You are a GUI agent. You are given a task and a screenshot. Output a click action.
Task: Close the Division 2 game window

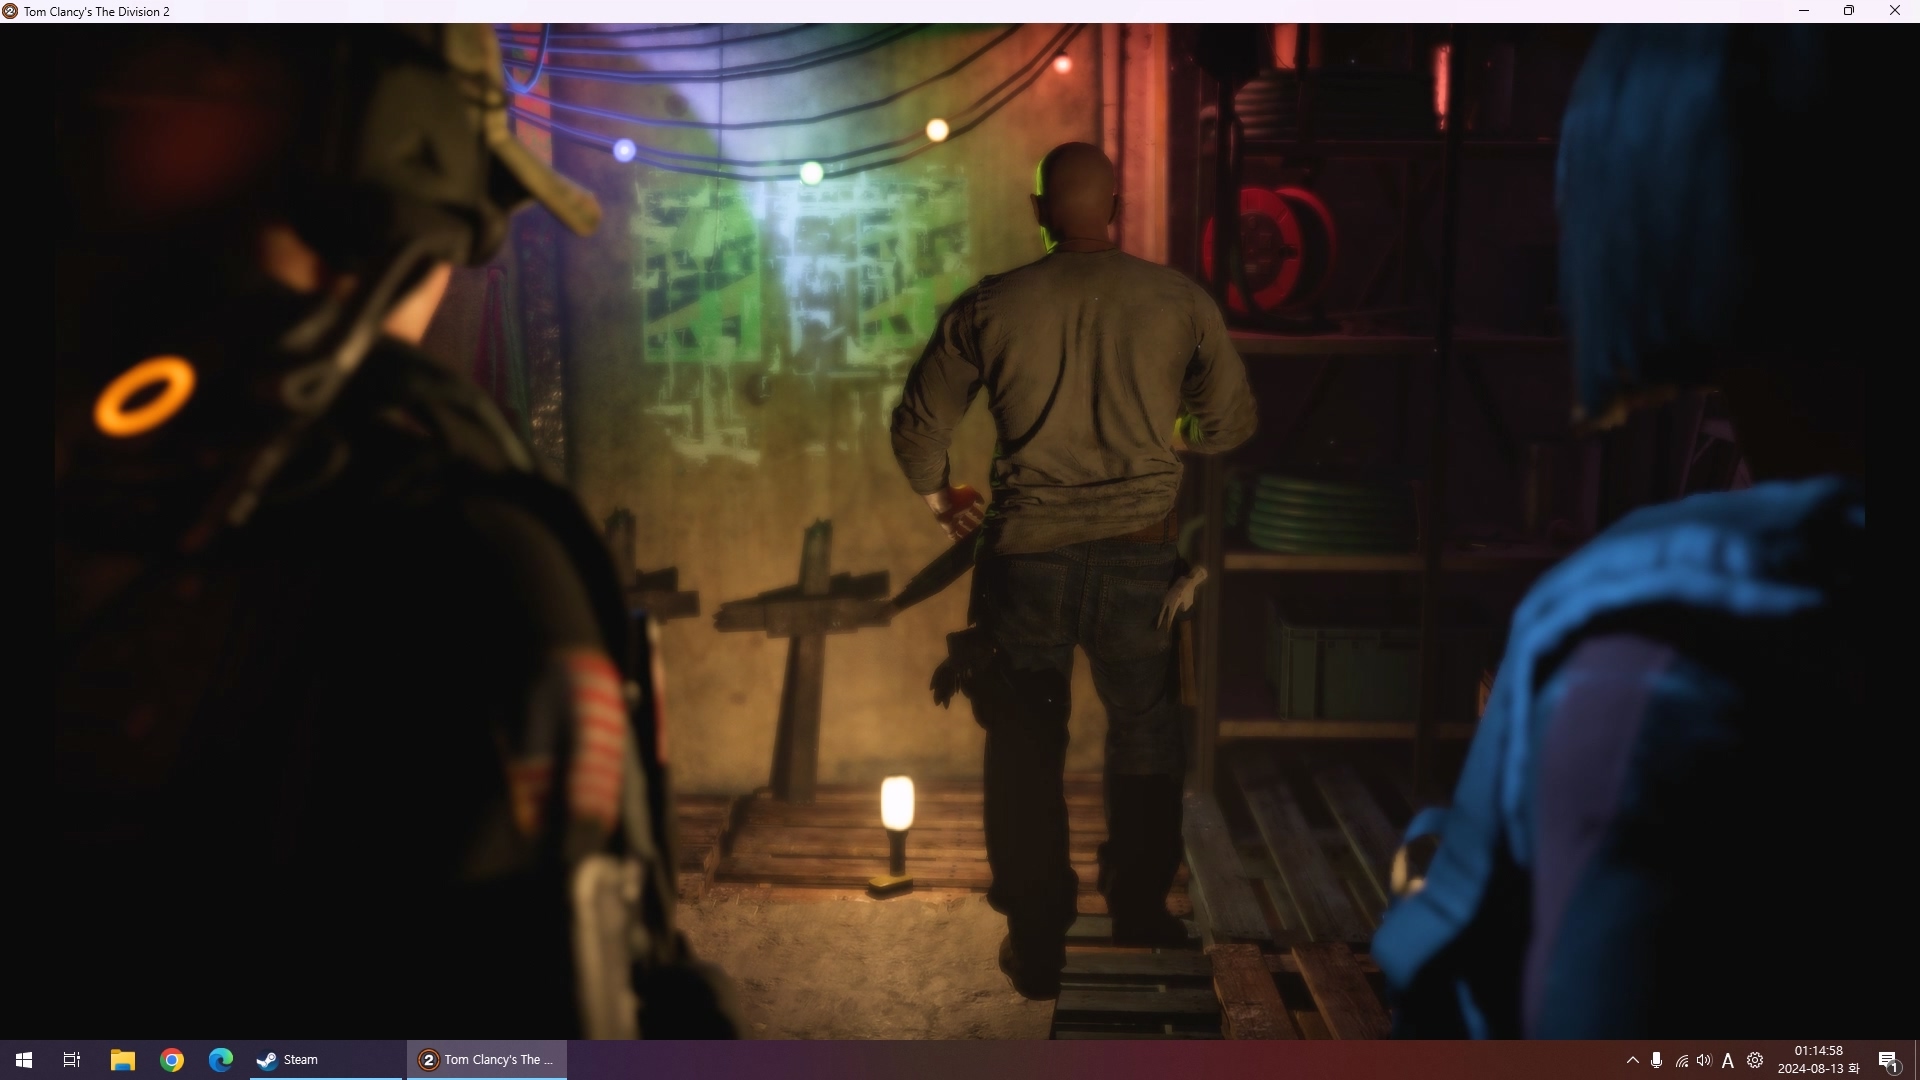pyautogui.click(x=1894, y=11)
